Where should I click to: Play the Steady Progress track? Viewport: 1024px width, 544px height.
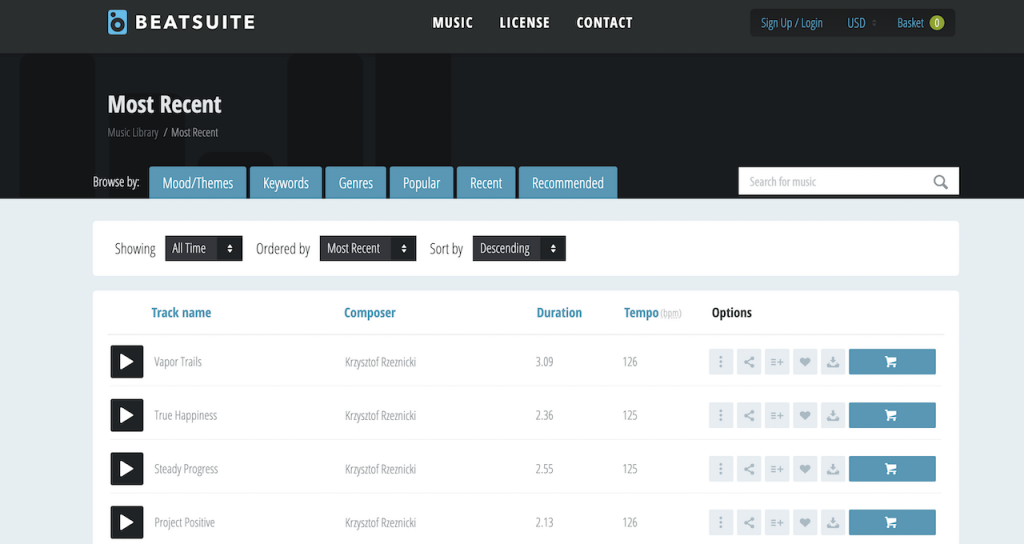pyautogui.click(x=127, y=469)
